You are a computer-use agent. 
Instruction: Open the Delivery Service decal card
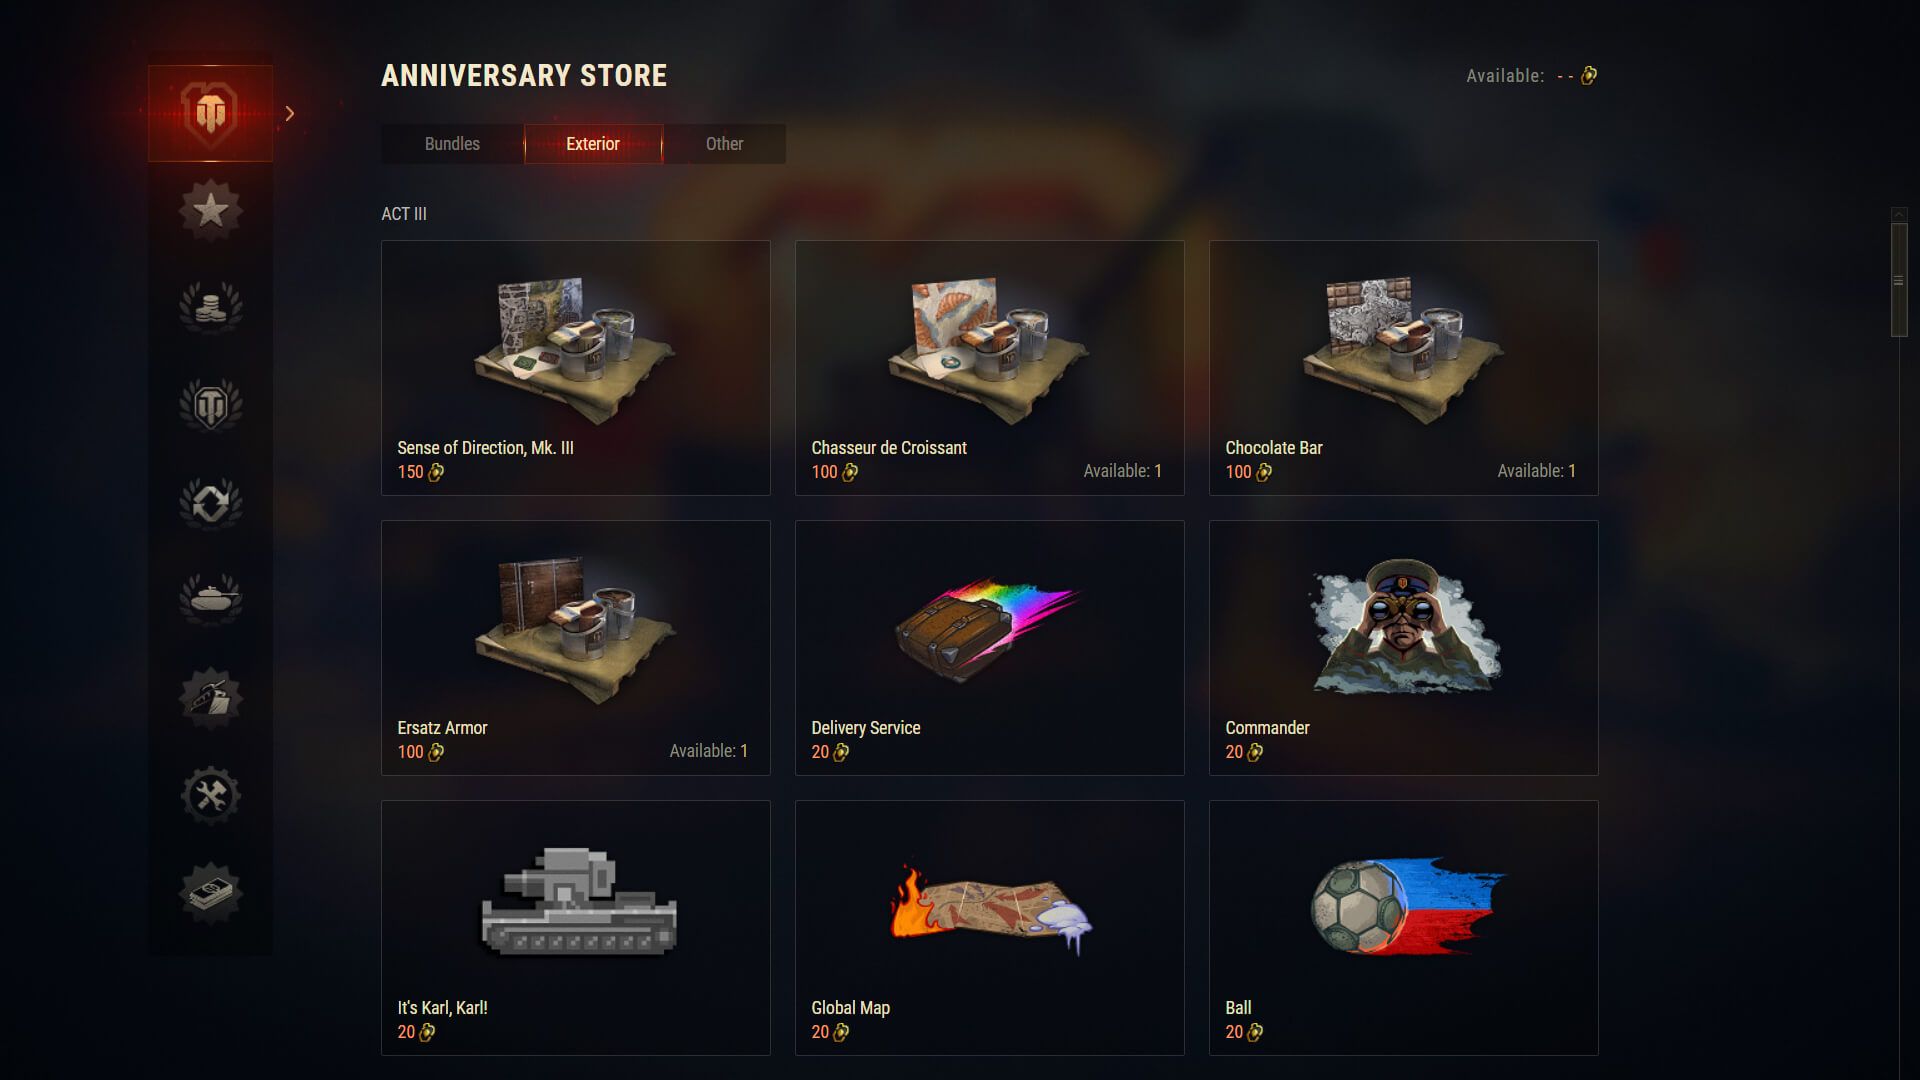click(989, 647)
